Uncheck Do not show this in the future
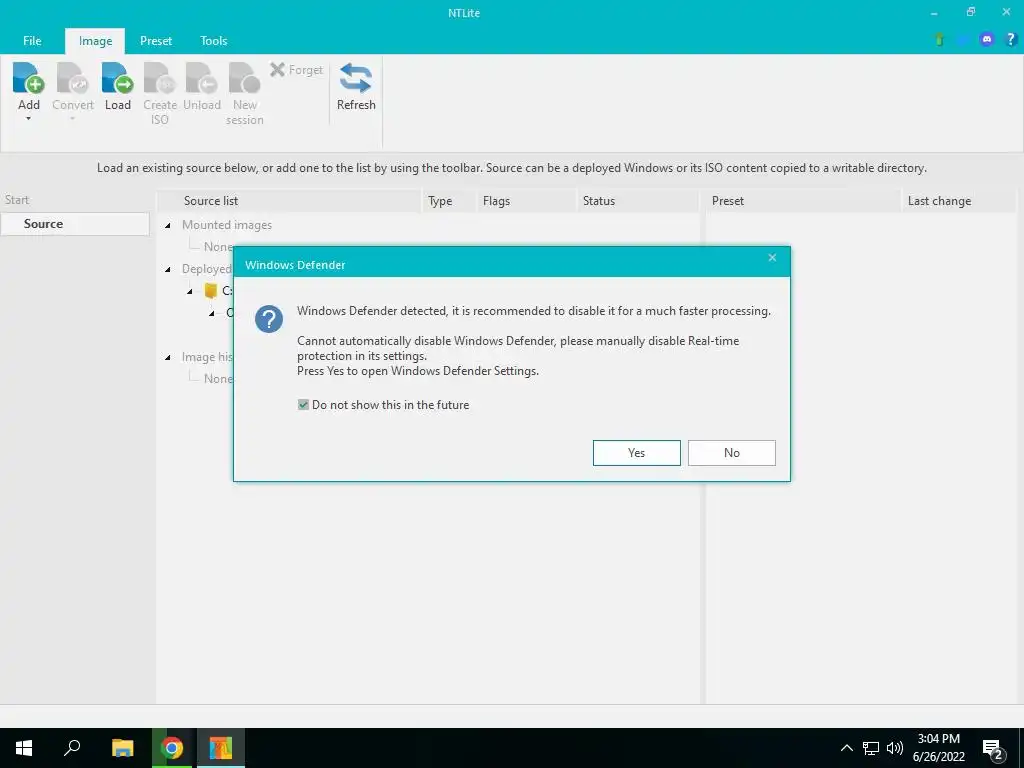Viewport: 1024px width, 768px height. [303, 405]
